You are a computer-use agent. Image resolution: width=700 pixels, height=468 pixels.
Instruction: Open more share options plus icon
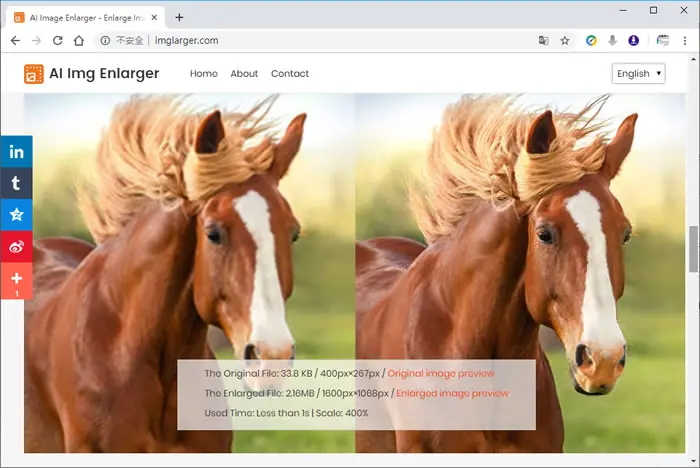tap(16, 280)
